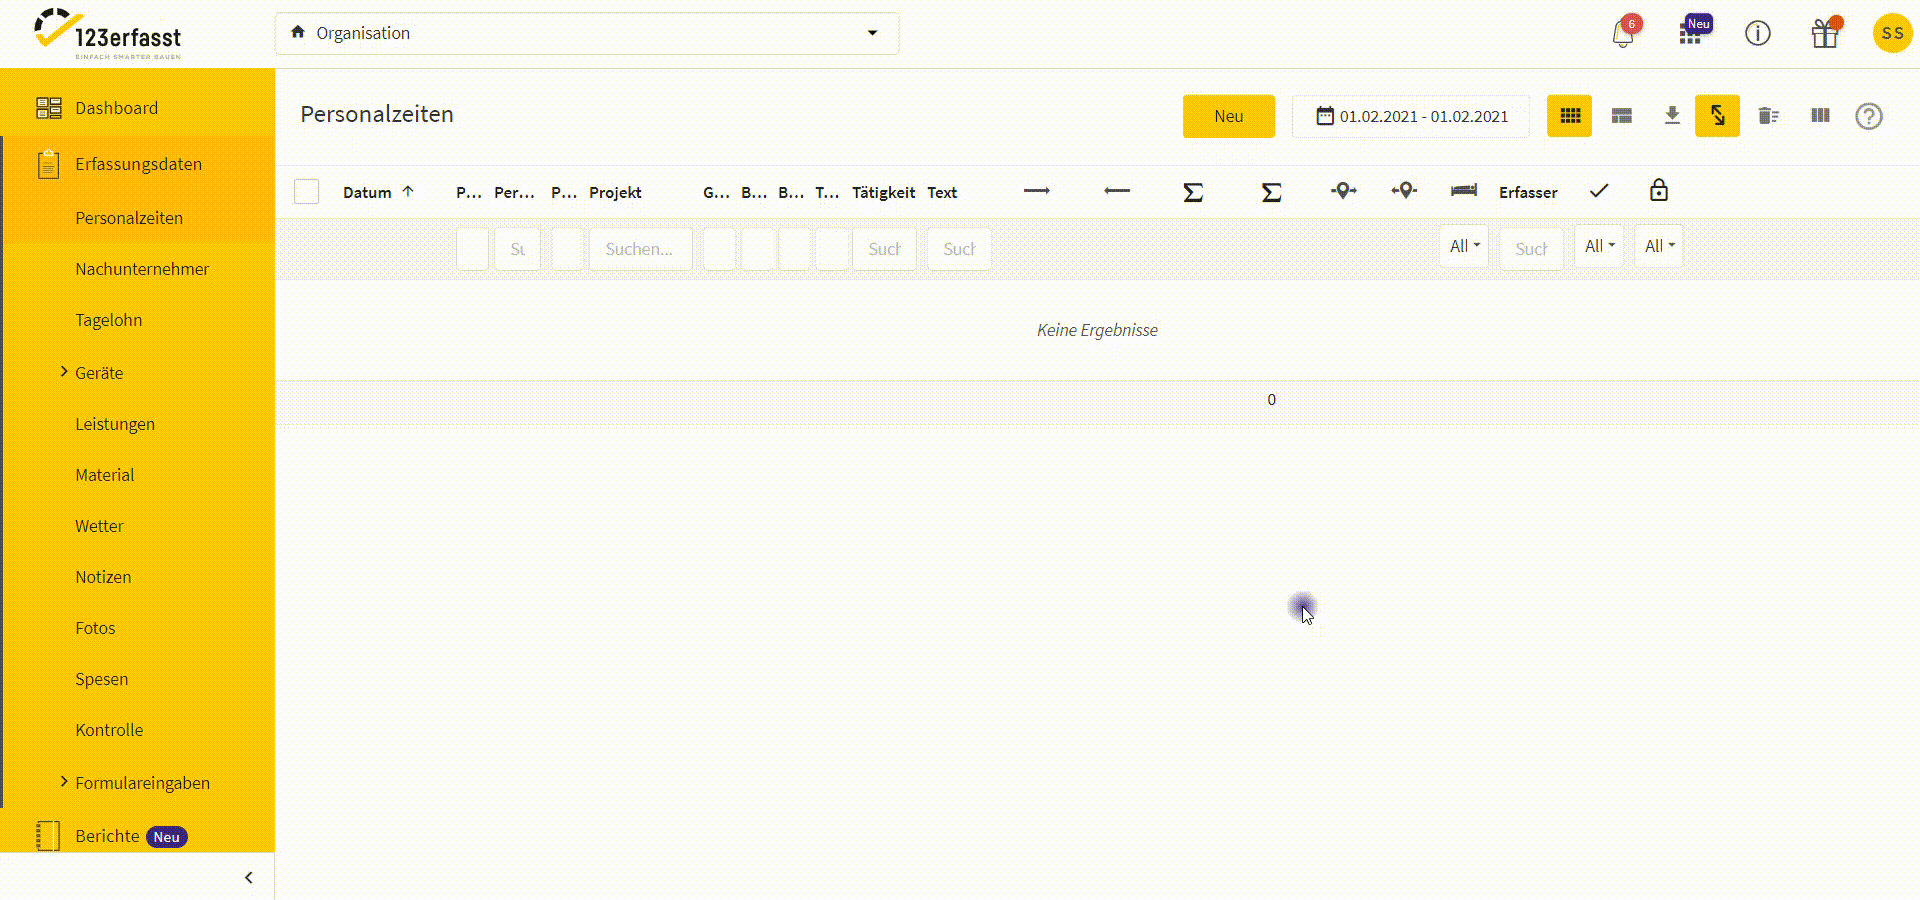Click the bed overnight column header
The width and height of the screenshot is (1920, 900).
click(x=1464, y=190)
